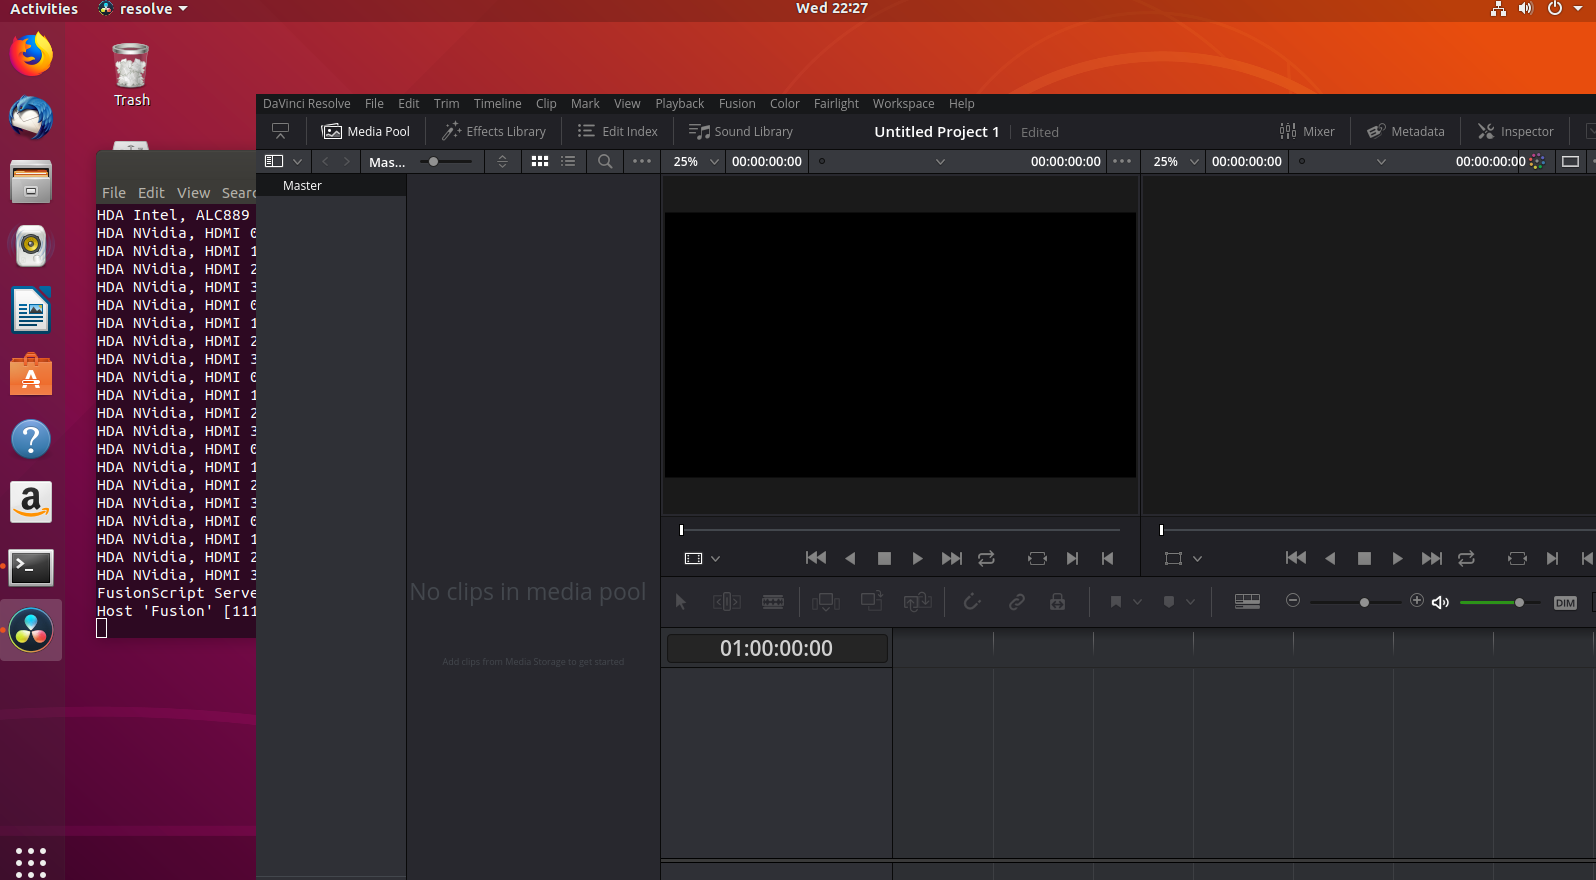Open the Metadata panel
This screenshot has width=1596, height=880.
(x=1406, y=131)
